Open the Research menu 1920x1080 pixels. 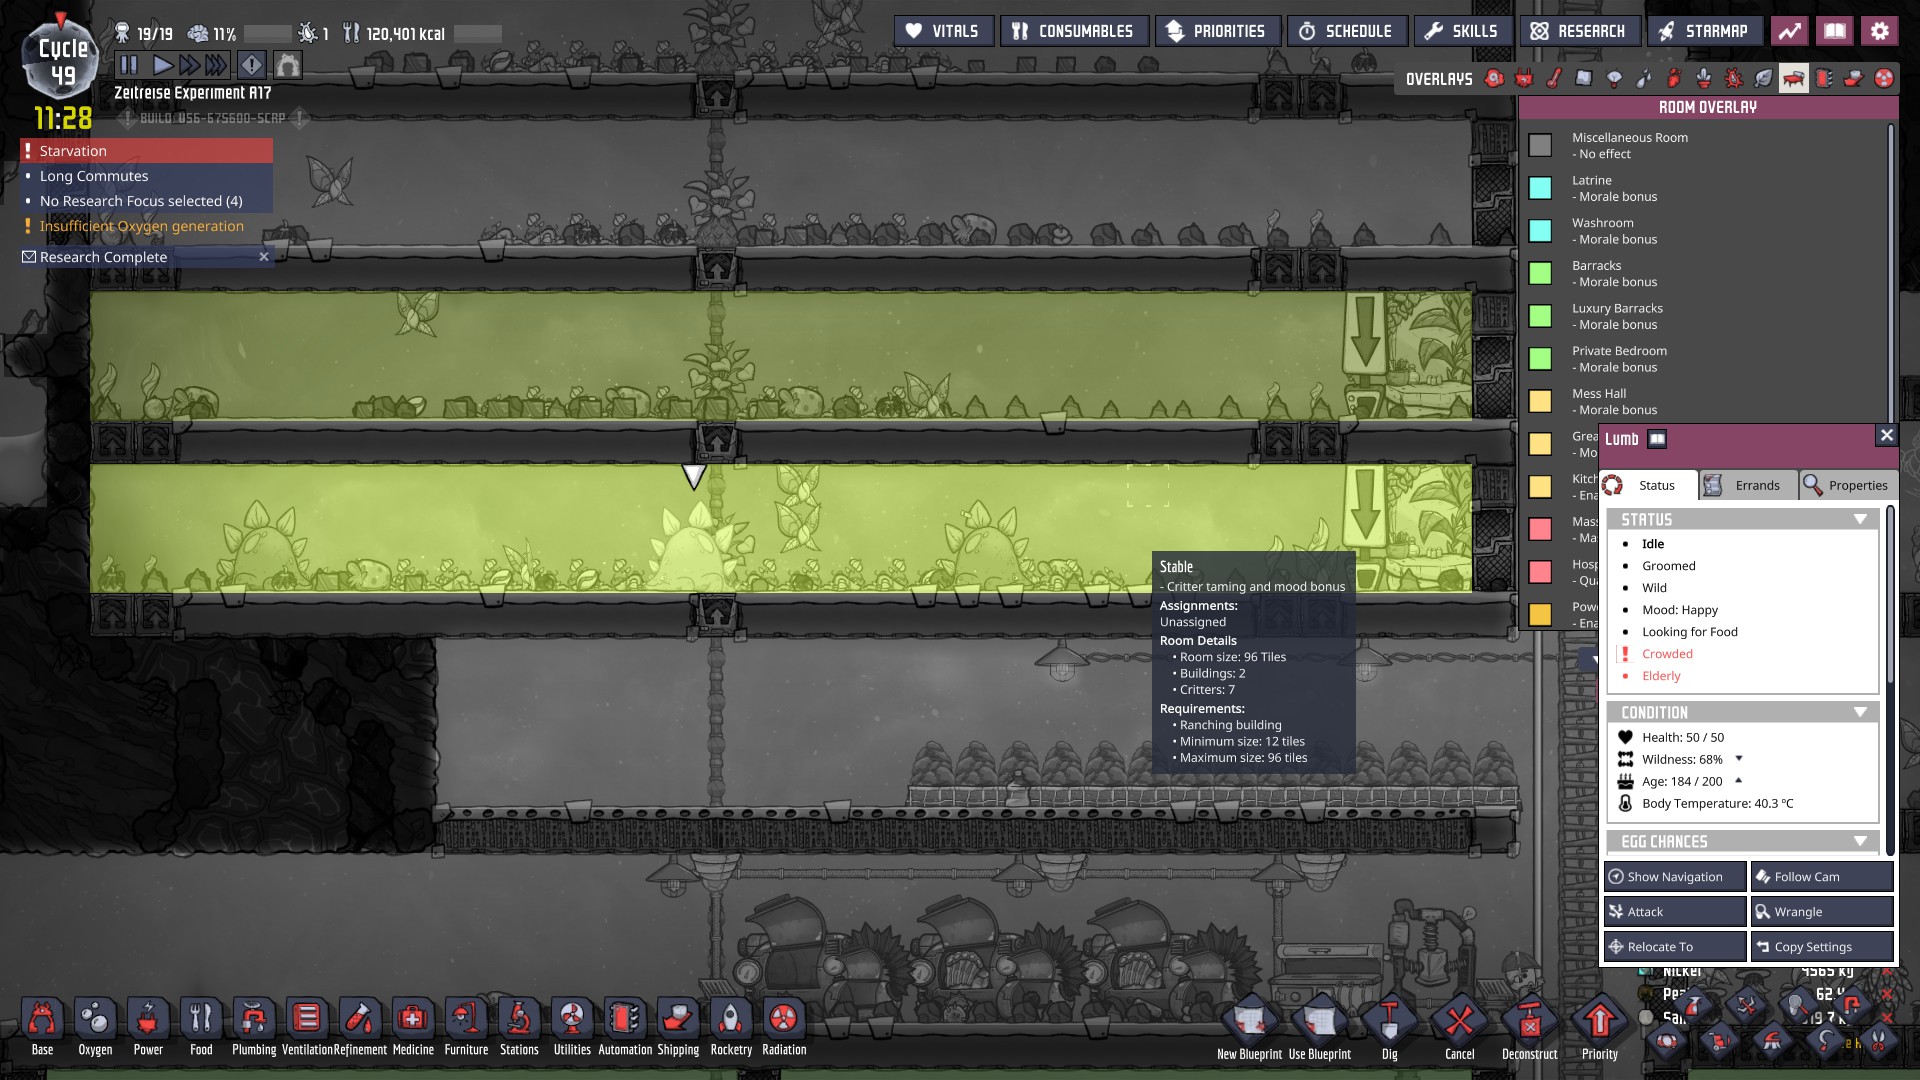1578,31
